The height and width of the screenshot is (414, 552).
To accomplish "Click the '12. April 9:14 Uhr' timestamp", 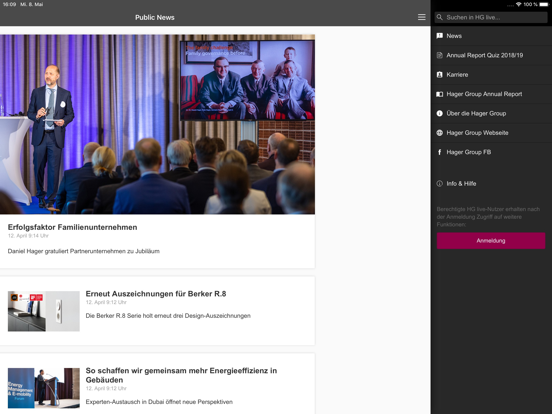I will pyautogui.click(x=28, y=236).
